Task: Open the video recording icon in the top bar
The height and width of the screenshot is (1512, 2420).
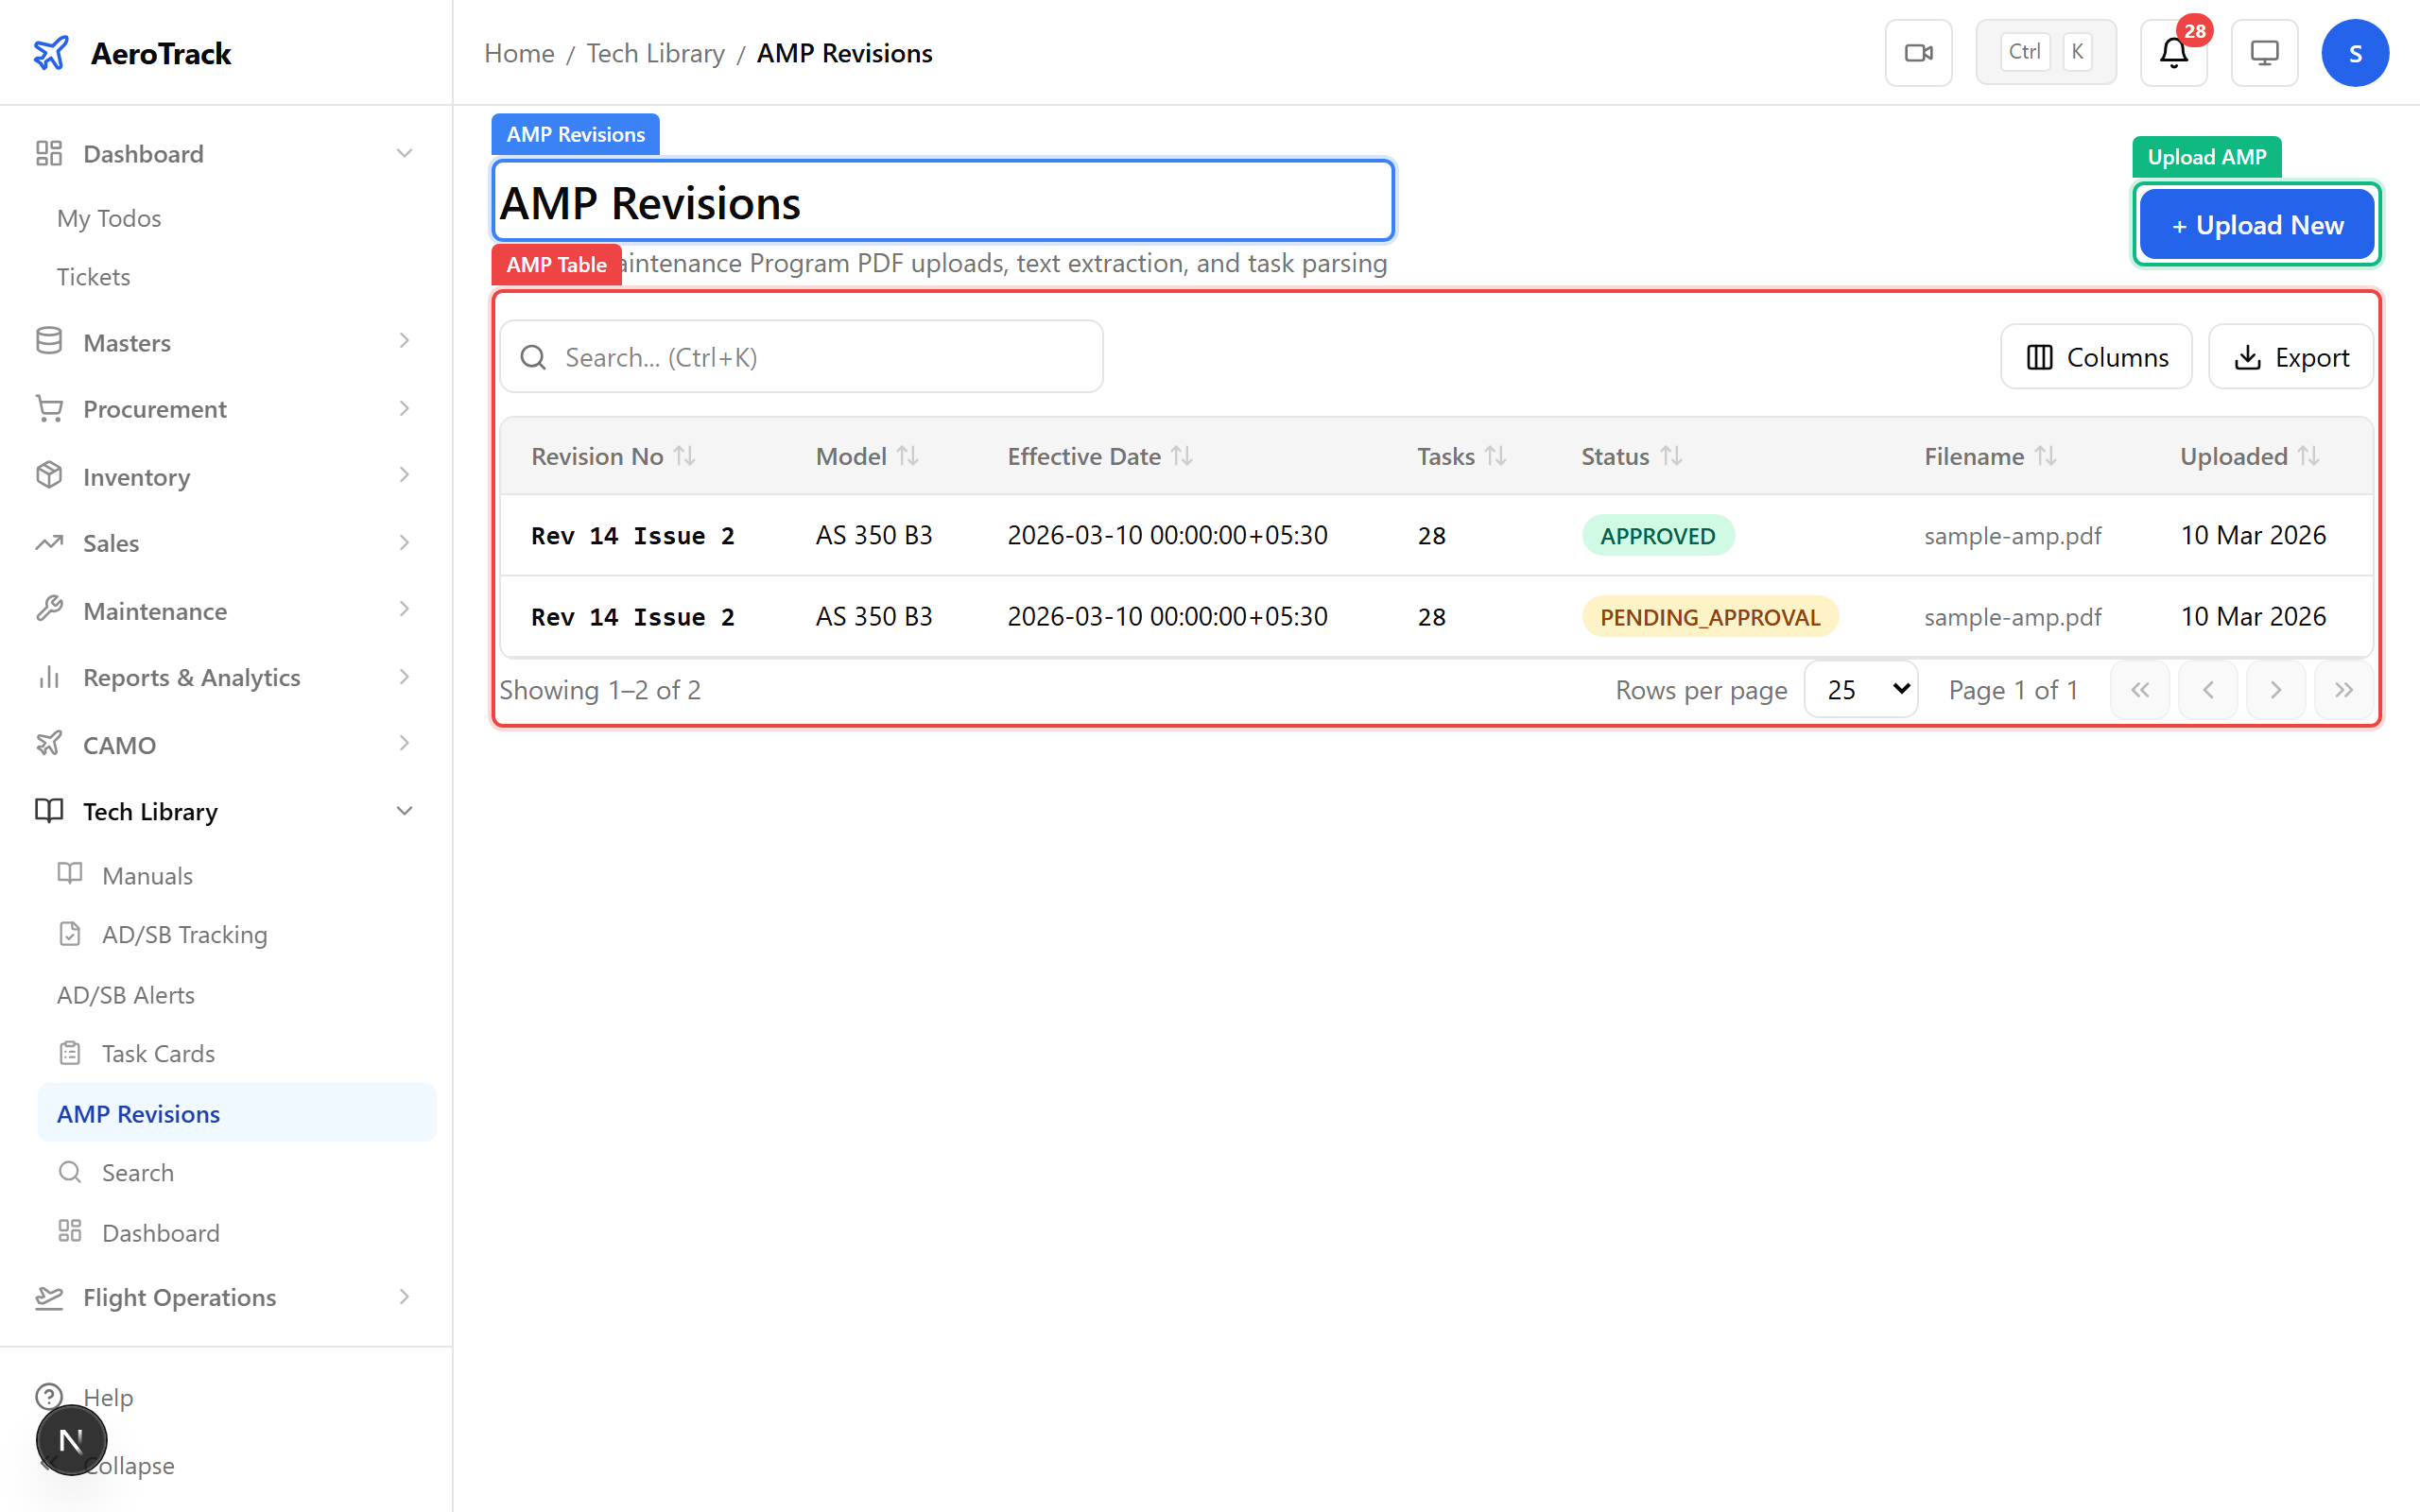Action: tap(1918, 52)
